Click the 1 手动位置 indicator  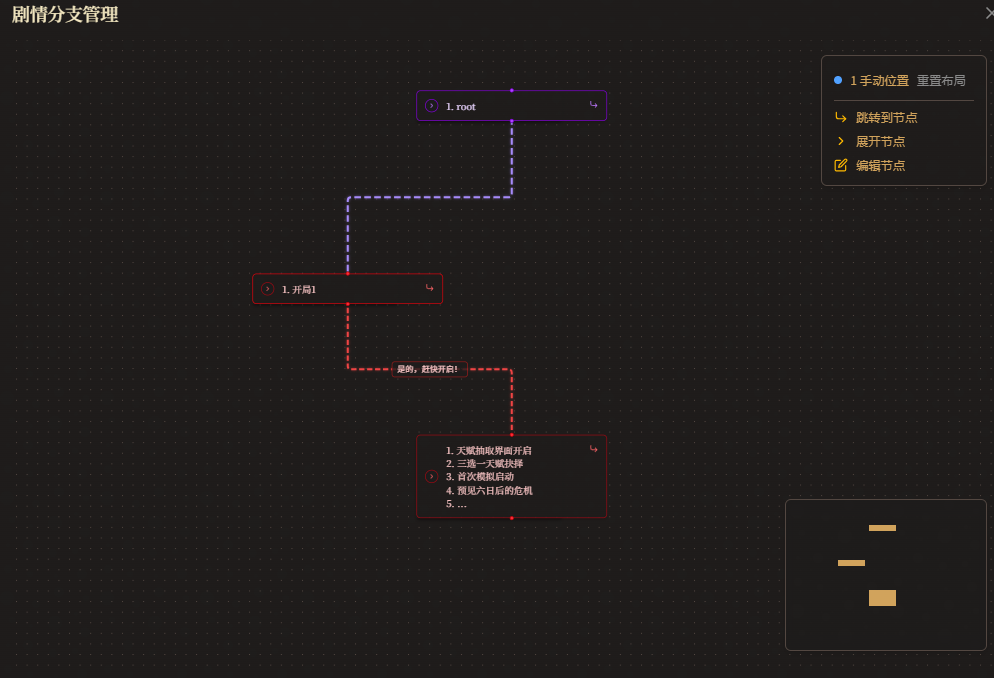tap(879, 80)
